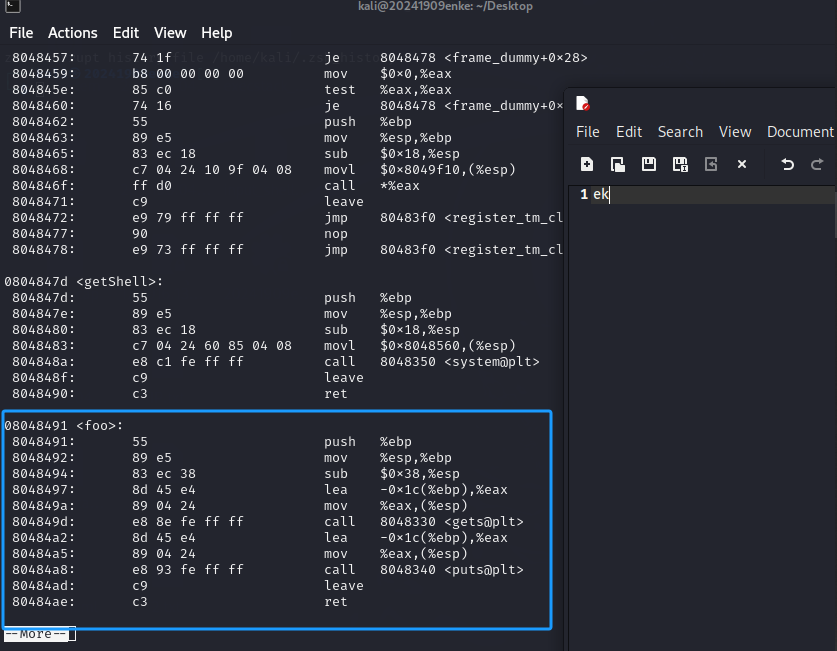Open the text editor File menu
Viewport: 837px width, 651px height.
(x=588, y=132)
